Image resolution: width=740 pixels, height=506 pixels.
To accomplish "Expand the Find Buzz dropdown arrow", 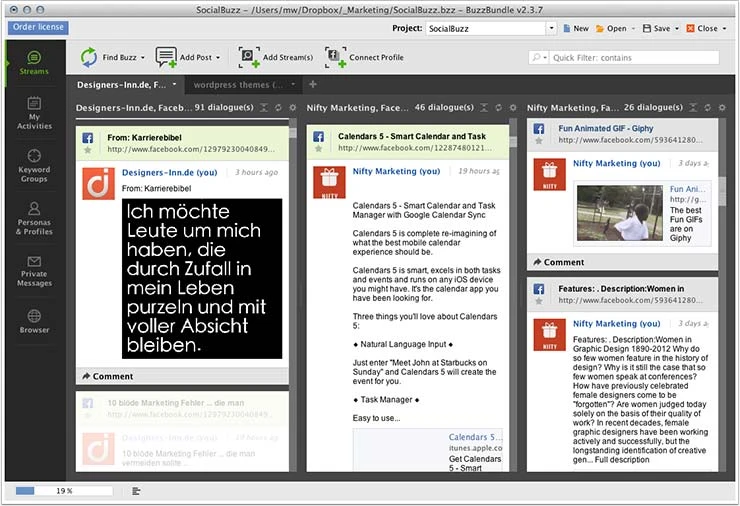I will 143,58.
